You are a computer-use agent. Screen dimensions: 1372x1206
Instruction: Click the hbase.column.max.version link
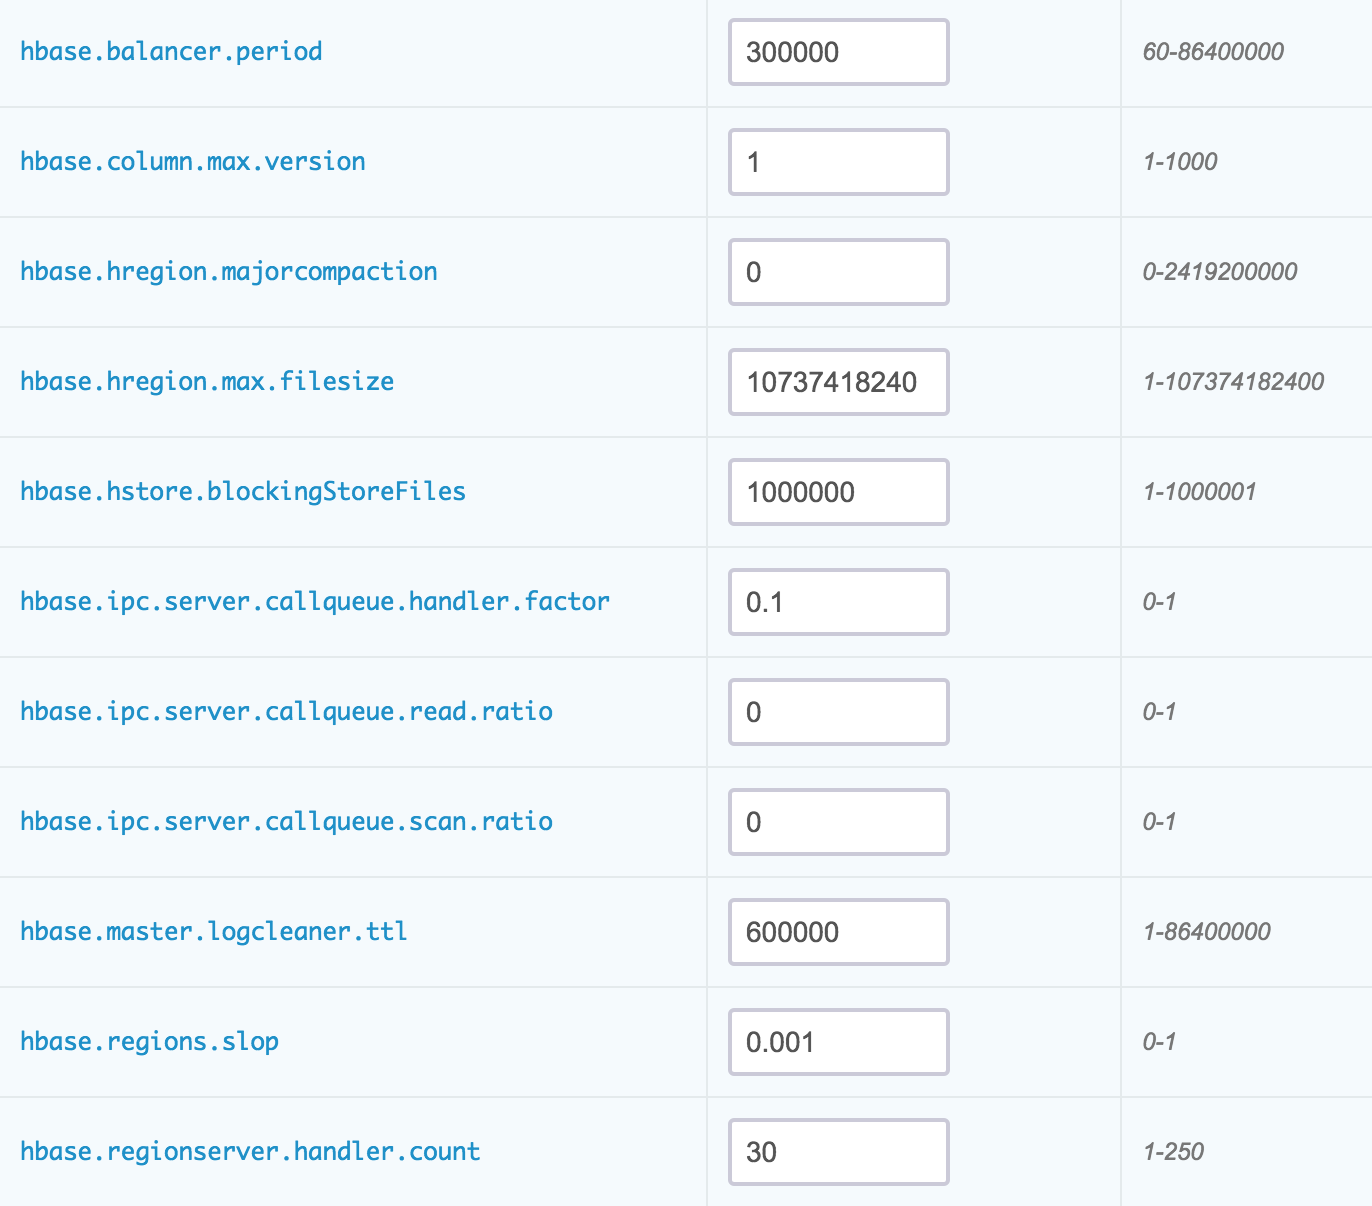click(x=193, y=162)
